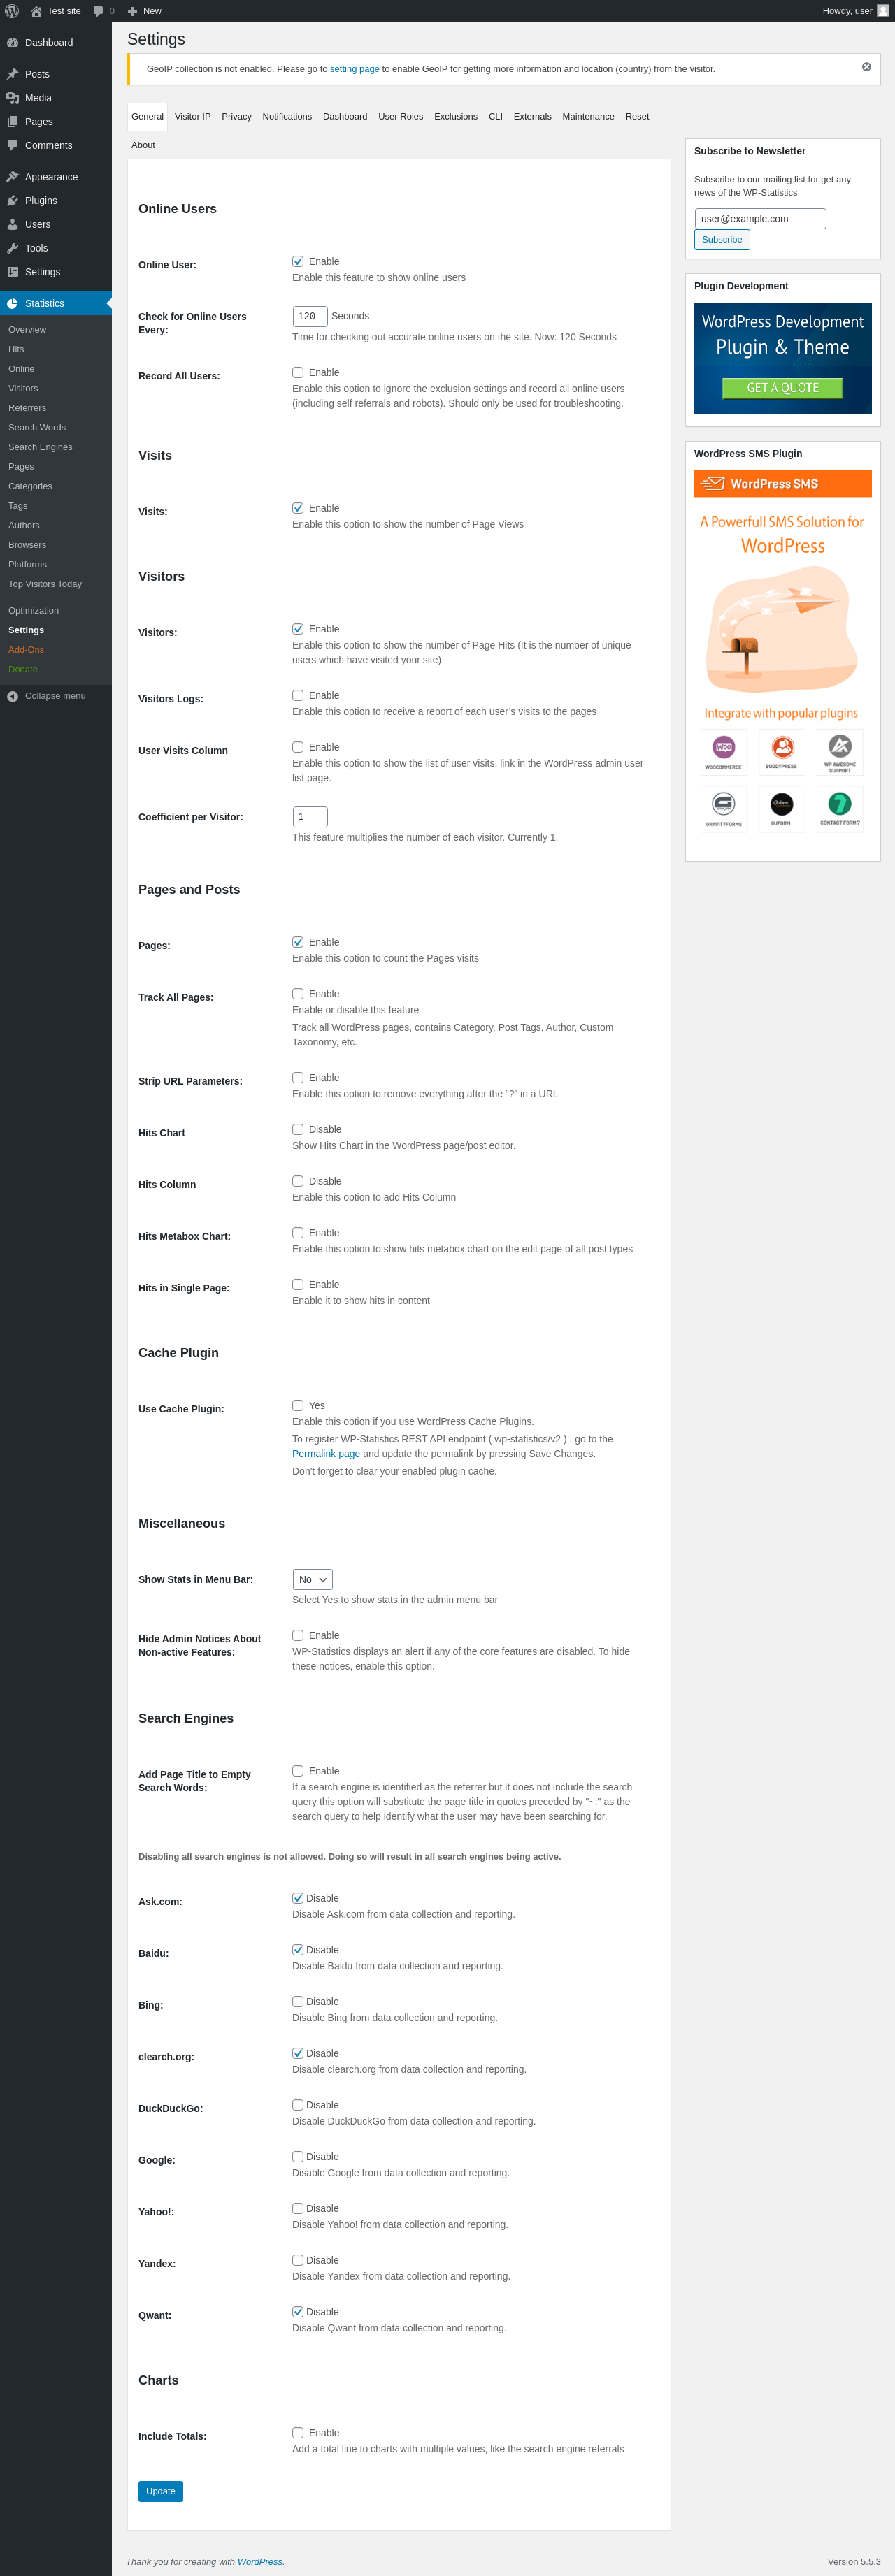Click the newsletter email input field
Screen dimensions: 895x2576
[760, 219]
